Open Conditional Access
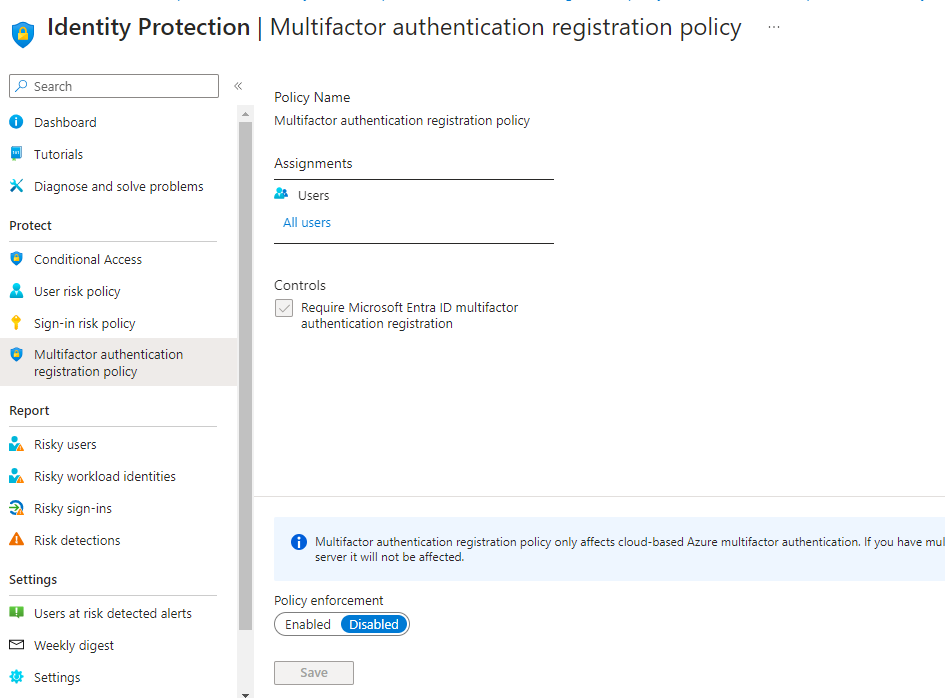The width and height of the screenshot is (945, 698). point(88,259)
